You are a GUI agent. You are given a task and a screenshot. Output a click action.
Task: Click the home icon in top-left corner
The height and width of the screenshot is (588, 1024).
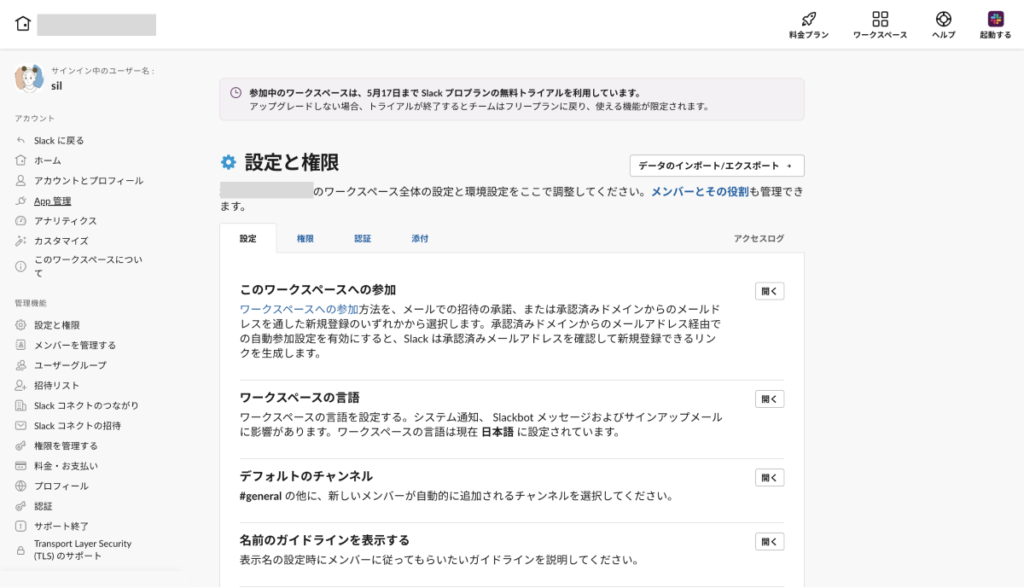(x=23, y=24)
